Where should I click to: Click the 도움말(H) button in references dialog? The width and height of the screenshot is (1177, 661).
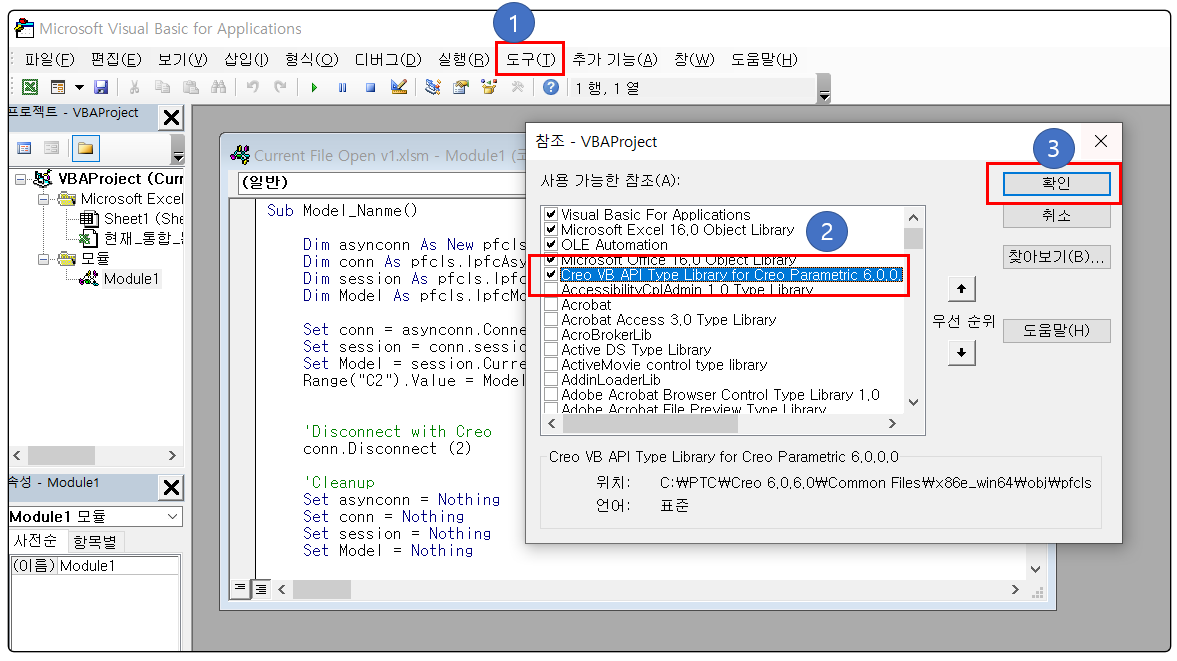click(1056, 331)
